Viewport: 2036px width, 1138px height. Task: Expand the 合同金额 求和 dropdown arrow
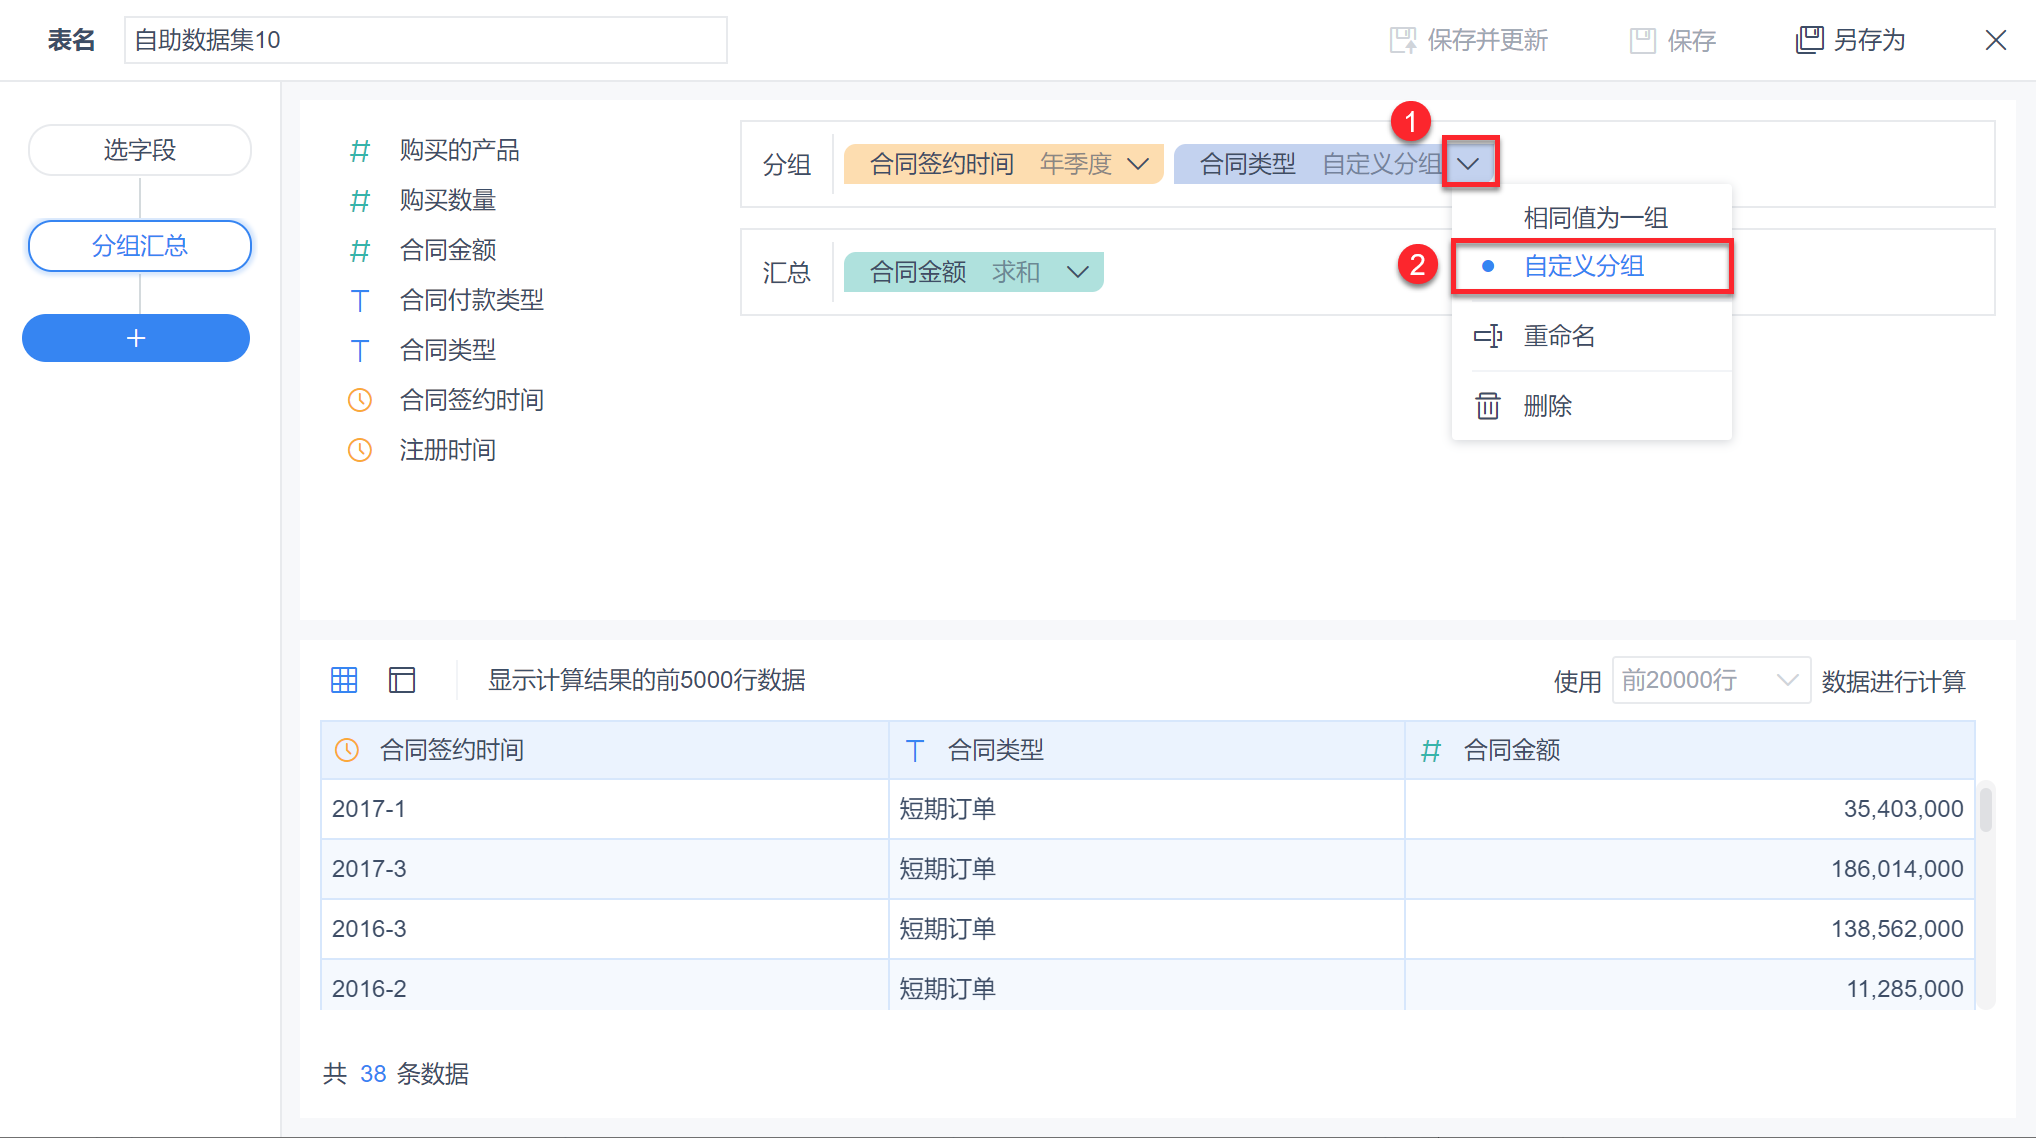click(1078, 272)
